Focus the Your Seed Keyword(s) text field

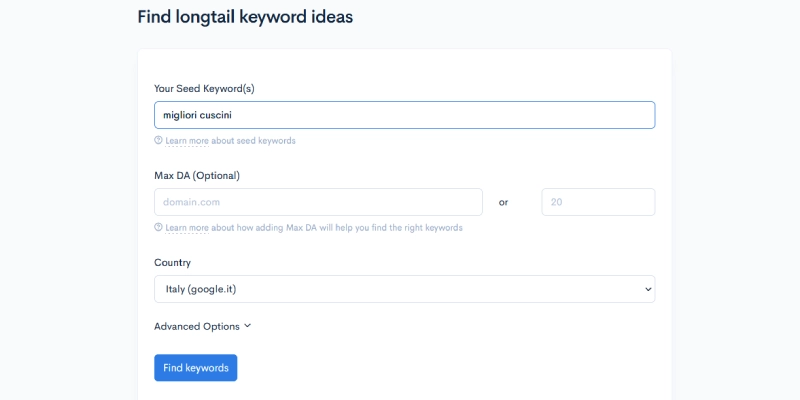tap(405, 115)
